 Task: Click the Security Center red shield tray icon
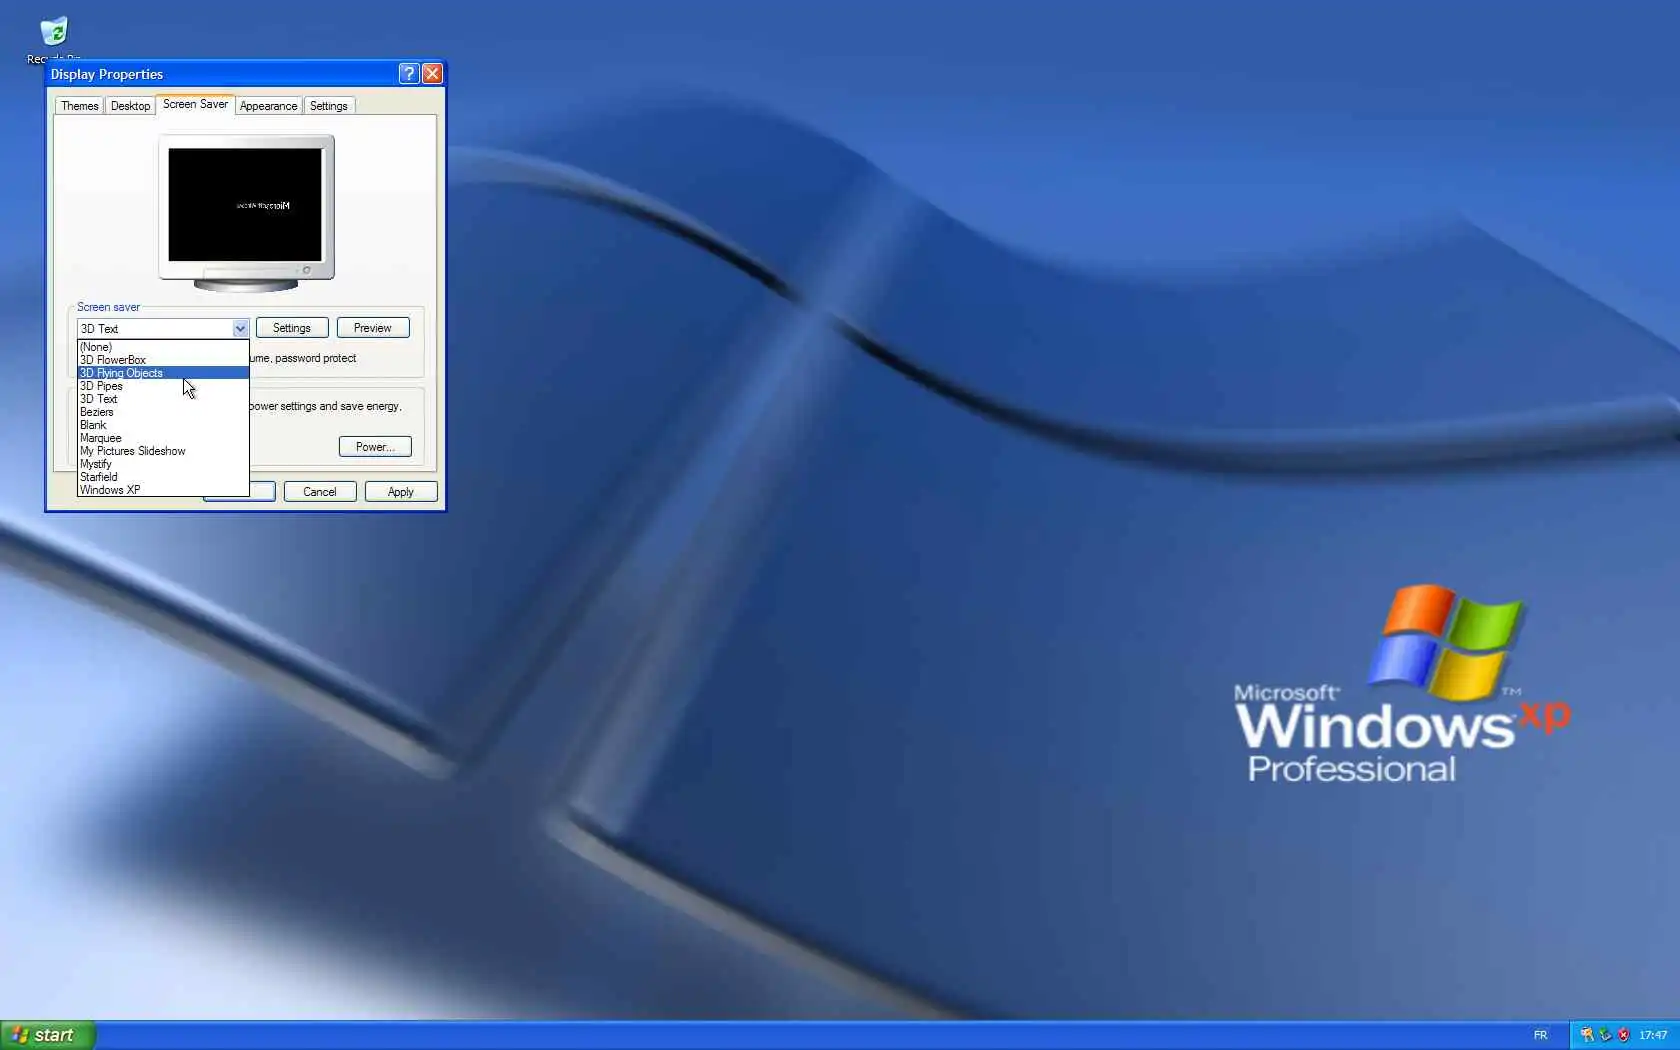click(x=1623, y=1035)
